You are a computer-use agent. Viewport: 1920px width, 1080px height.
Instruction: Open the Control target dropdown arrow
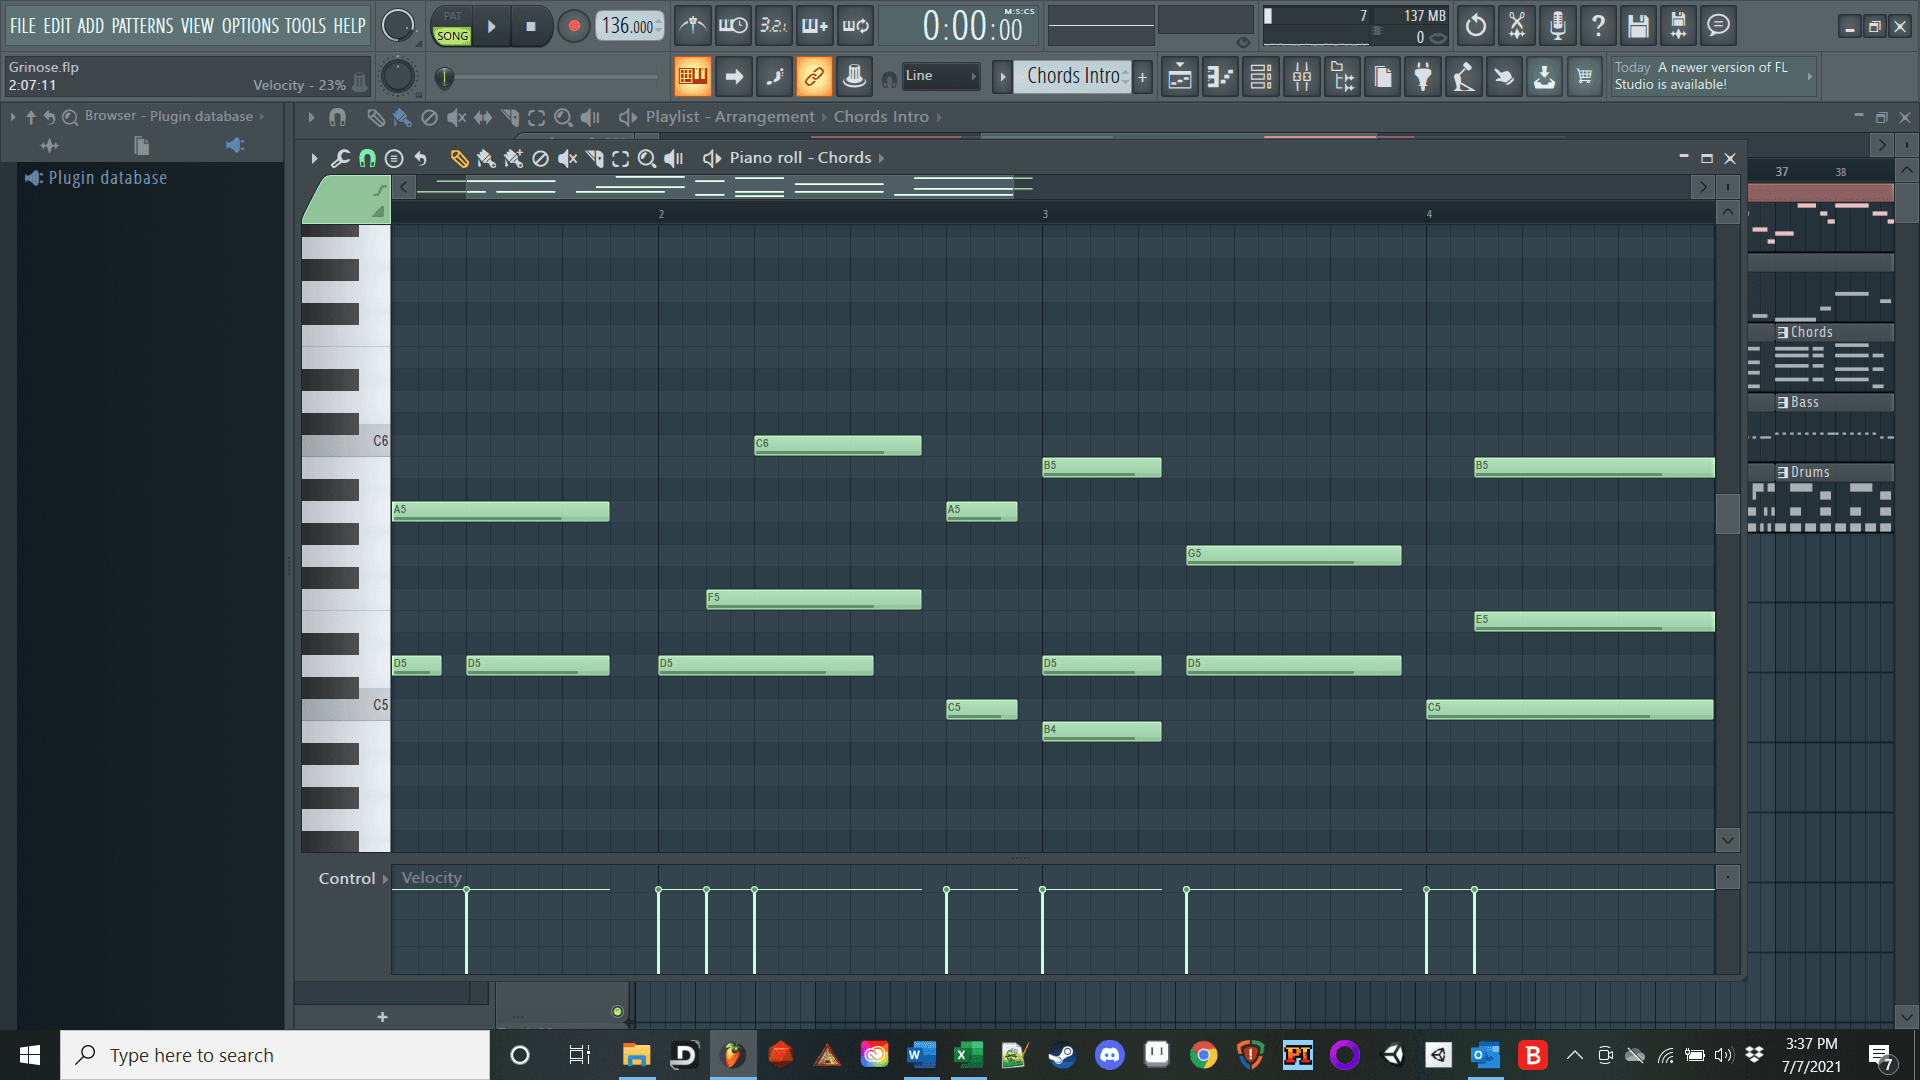(x=385, y=879)
